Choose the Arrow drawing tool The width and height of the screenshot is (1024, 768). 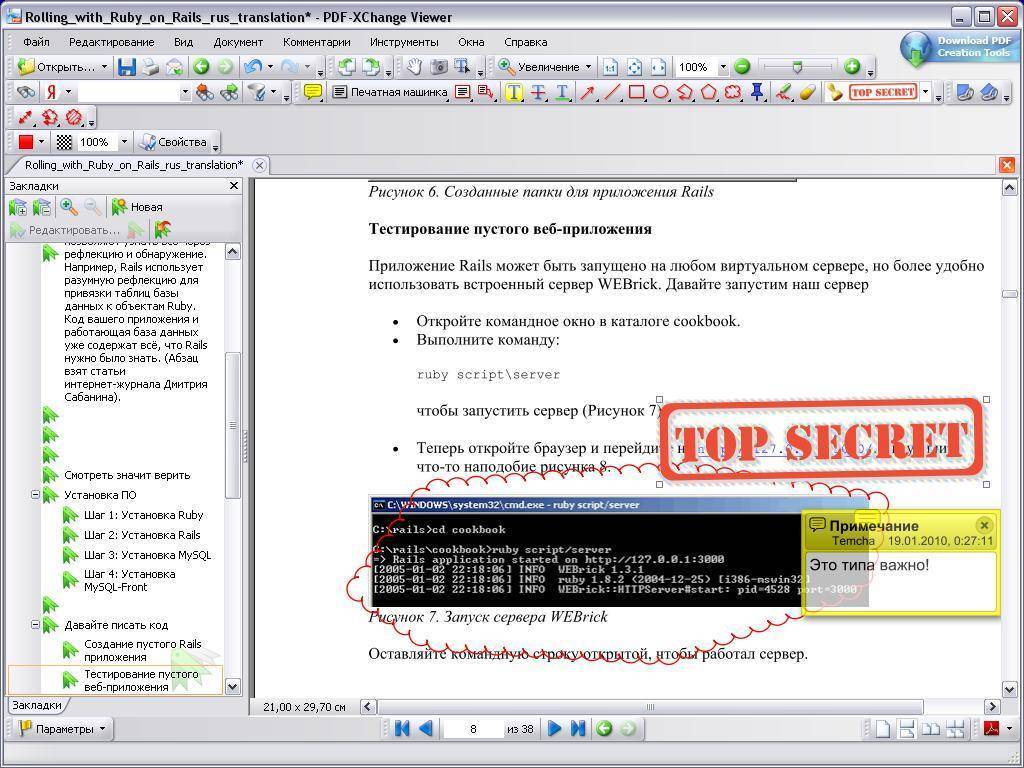[x=587, y=93]
